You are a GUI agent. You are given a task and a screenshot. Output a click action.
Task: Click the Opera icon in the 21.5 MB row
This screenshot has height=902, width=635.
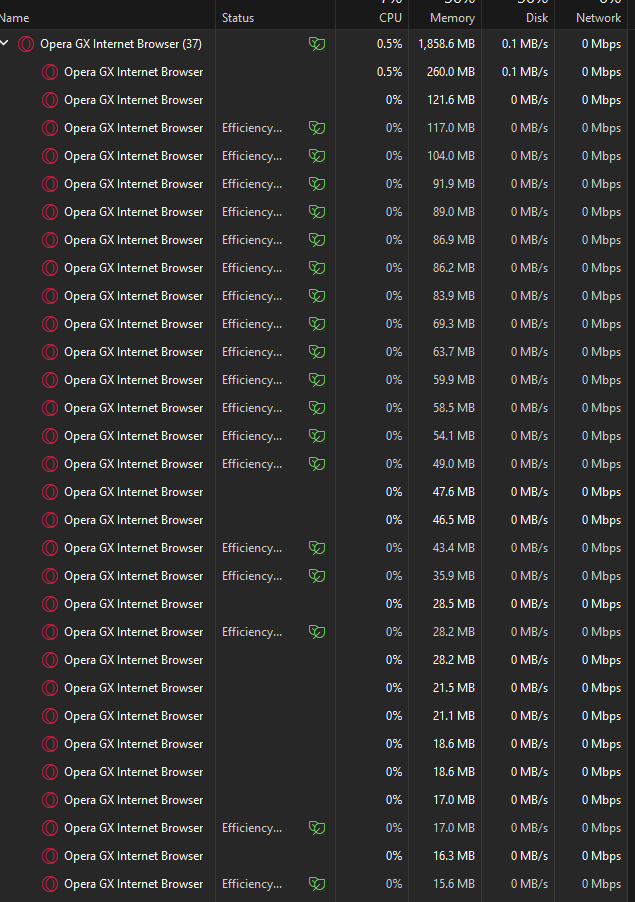(x=50, y=688)
